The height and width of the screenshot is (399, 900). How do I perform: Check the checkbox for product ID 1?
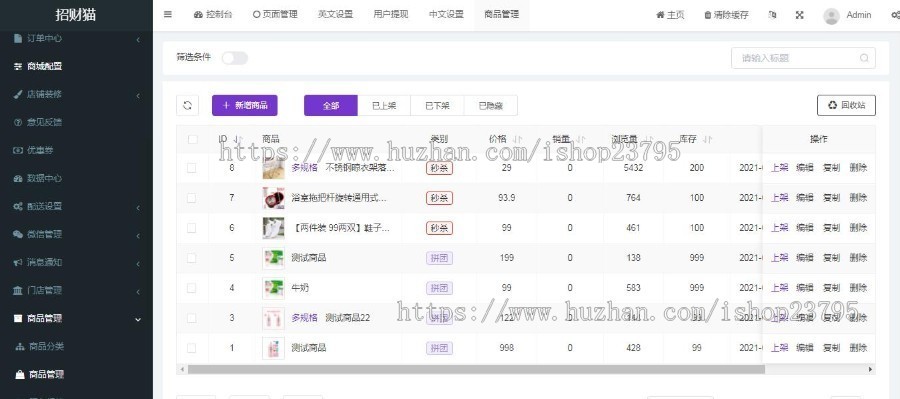click(191, 348)
